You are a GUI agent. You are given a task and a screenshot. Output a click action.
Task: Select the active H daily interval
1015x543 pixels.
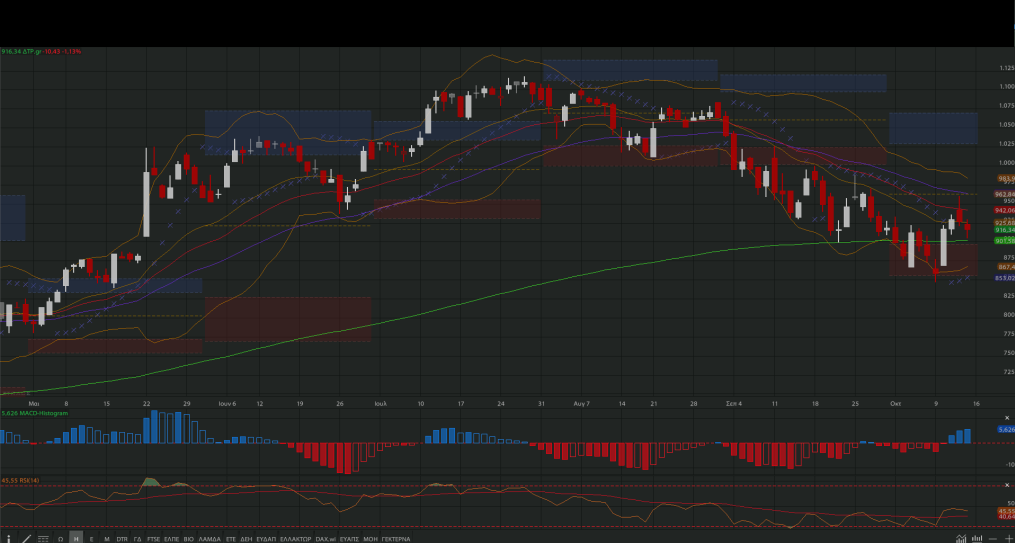tap(76, 538)
